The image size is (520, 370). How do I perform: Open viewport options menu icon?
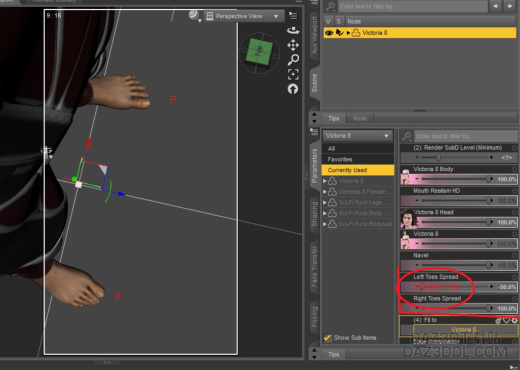(293, 15)
